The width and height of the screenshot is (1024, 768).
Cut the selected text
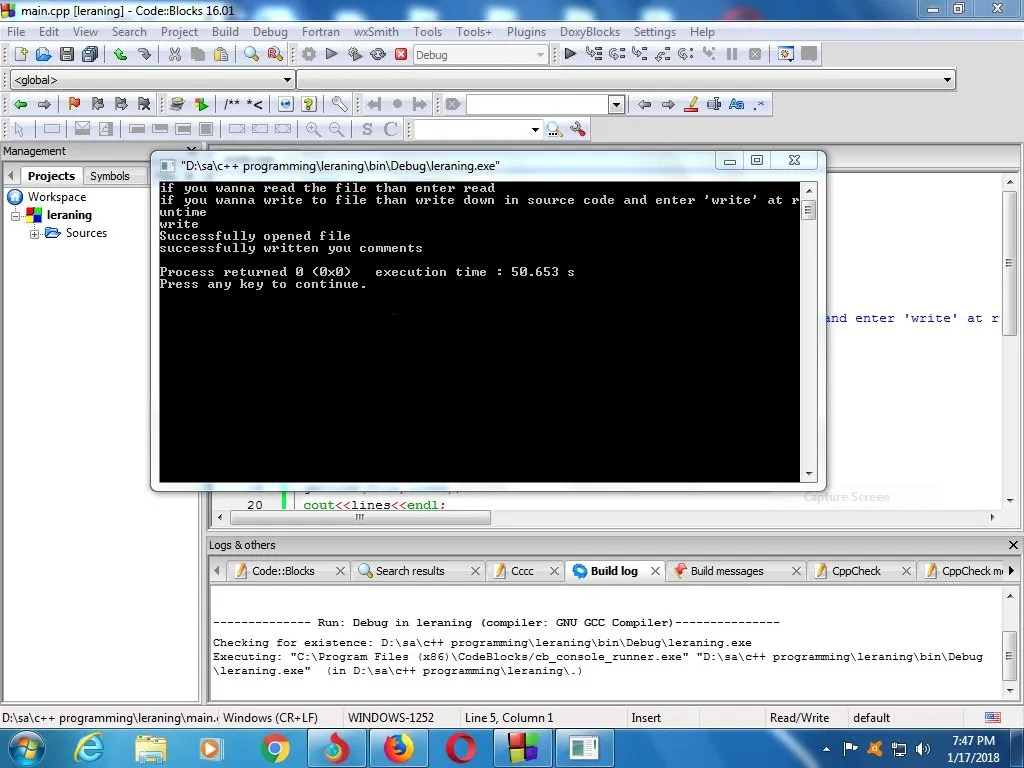[174, 54]
